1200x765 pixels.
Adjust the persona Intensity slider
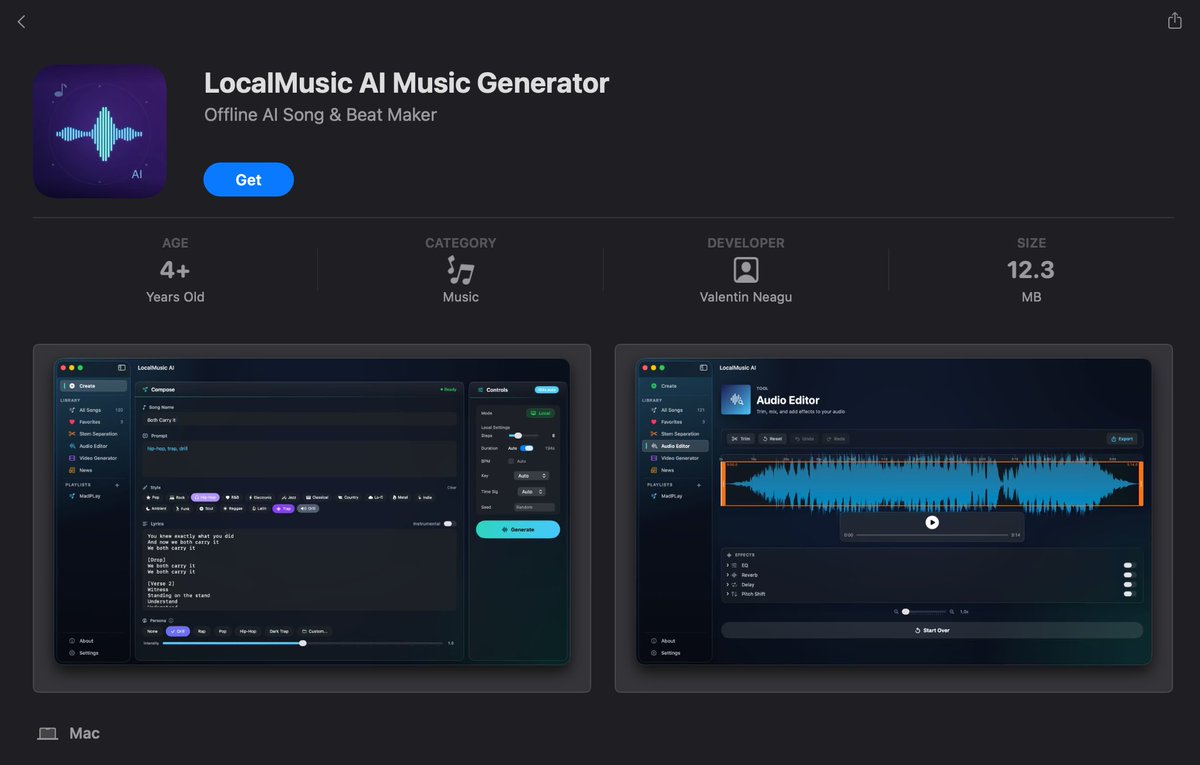tap(303, 643)
